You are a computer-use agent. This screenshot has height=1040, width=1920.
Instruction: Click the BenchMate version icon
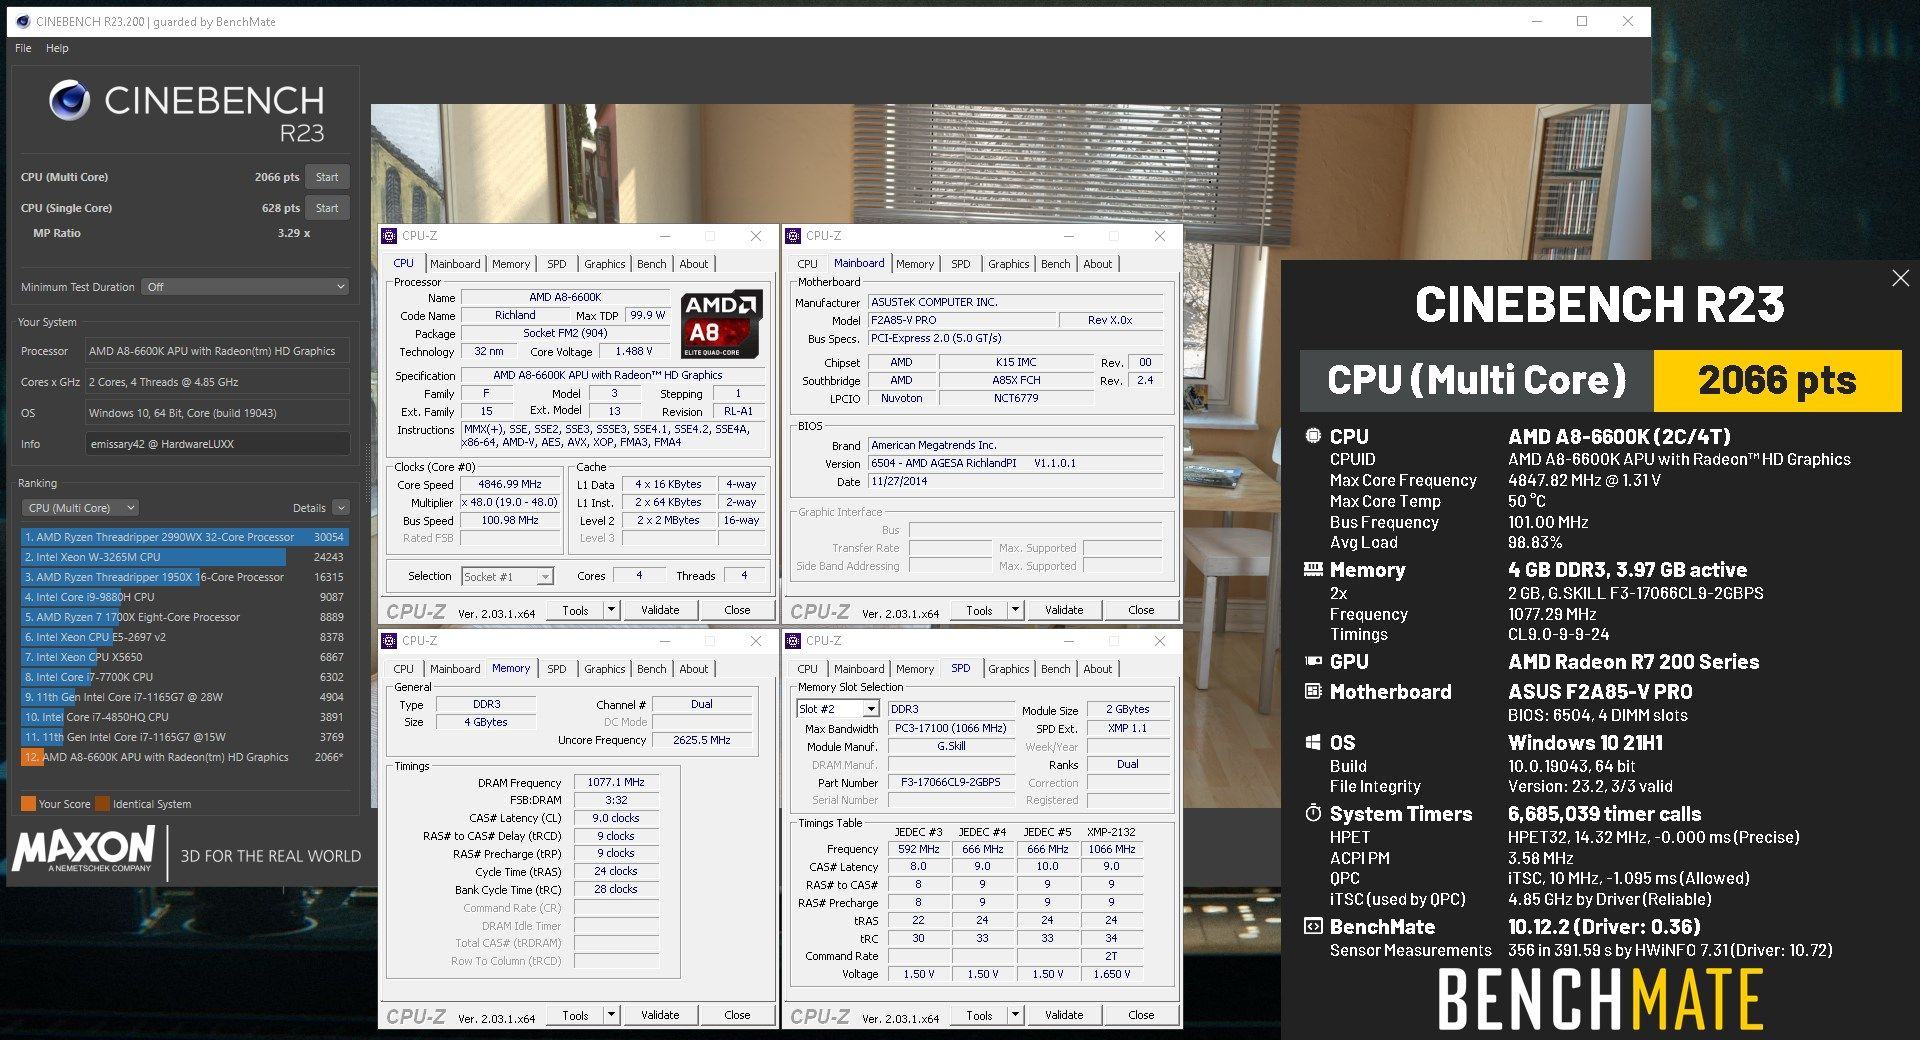coord(1313,926)
